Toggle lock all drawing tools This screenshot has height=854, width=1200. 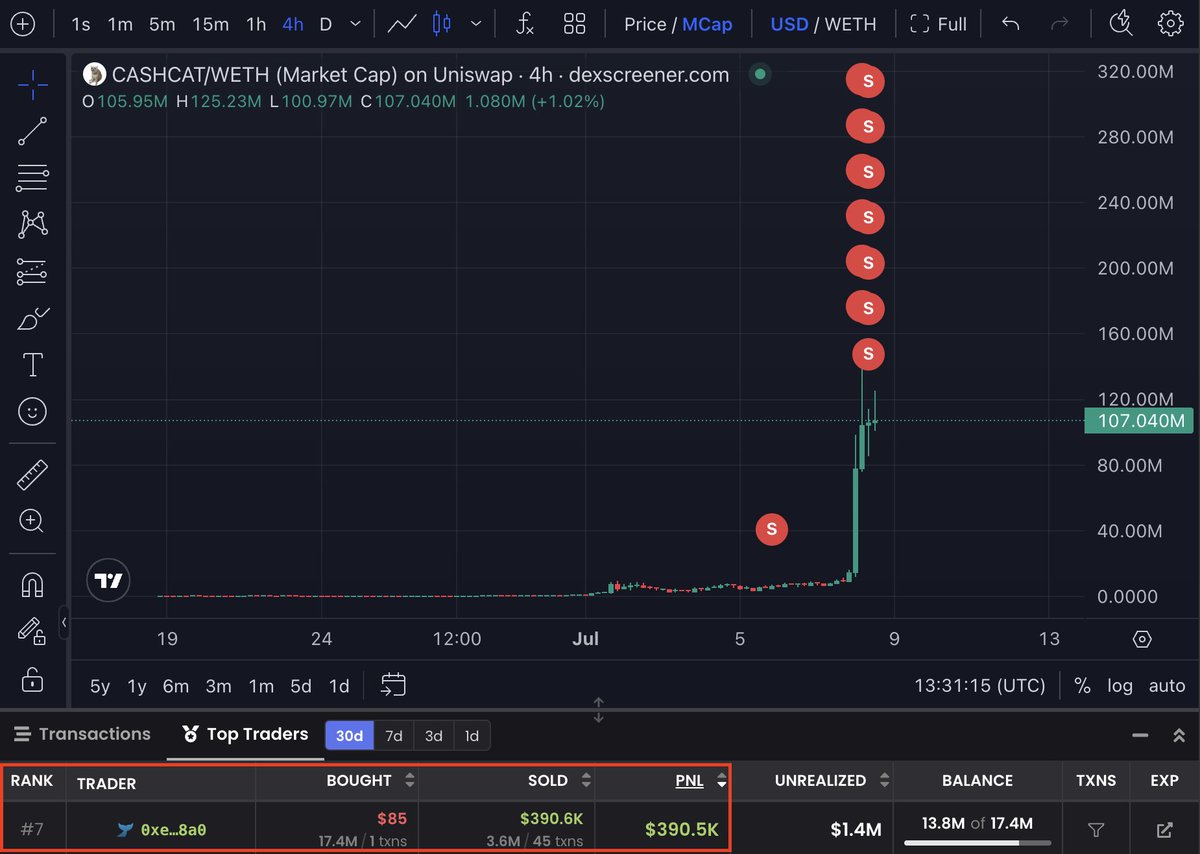tap(32, 680)
